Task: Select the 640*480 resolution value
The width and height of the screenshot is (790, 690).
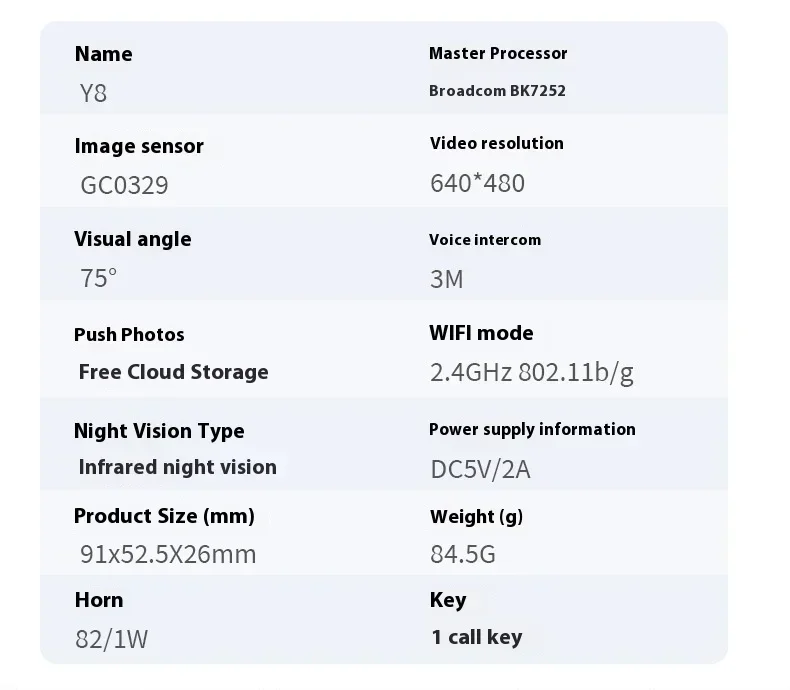Action: (477, 183)
